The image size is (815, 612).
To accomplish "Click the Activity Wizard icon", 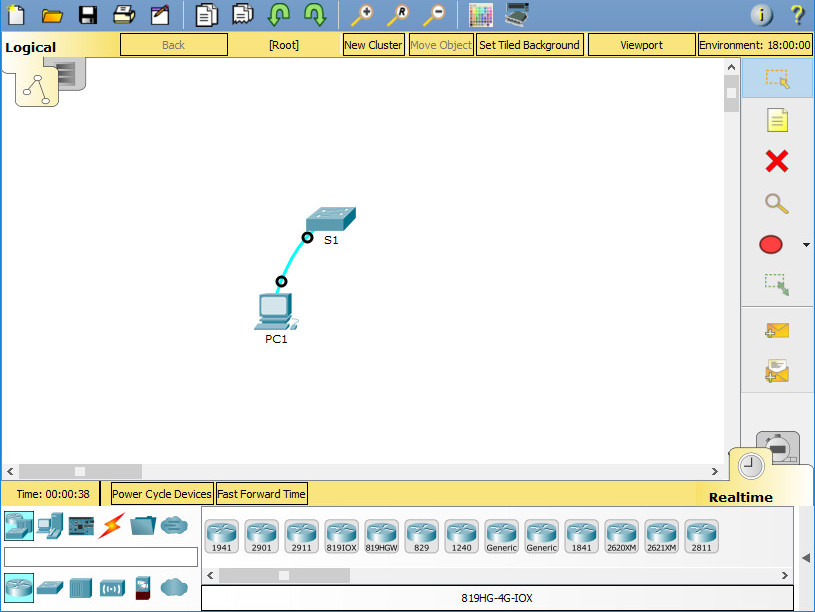I will [160, 14].
